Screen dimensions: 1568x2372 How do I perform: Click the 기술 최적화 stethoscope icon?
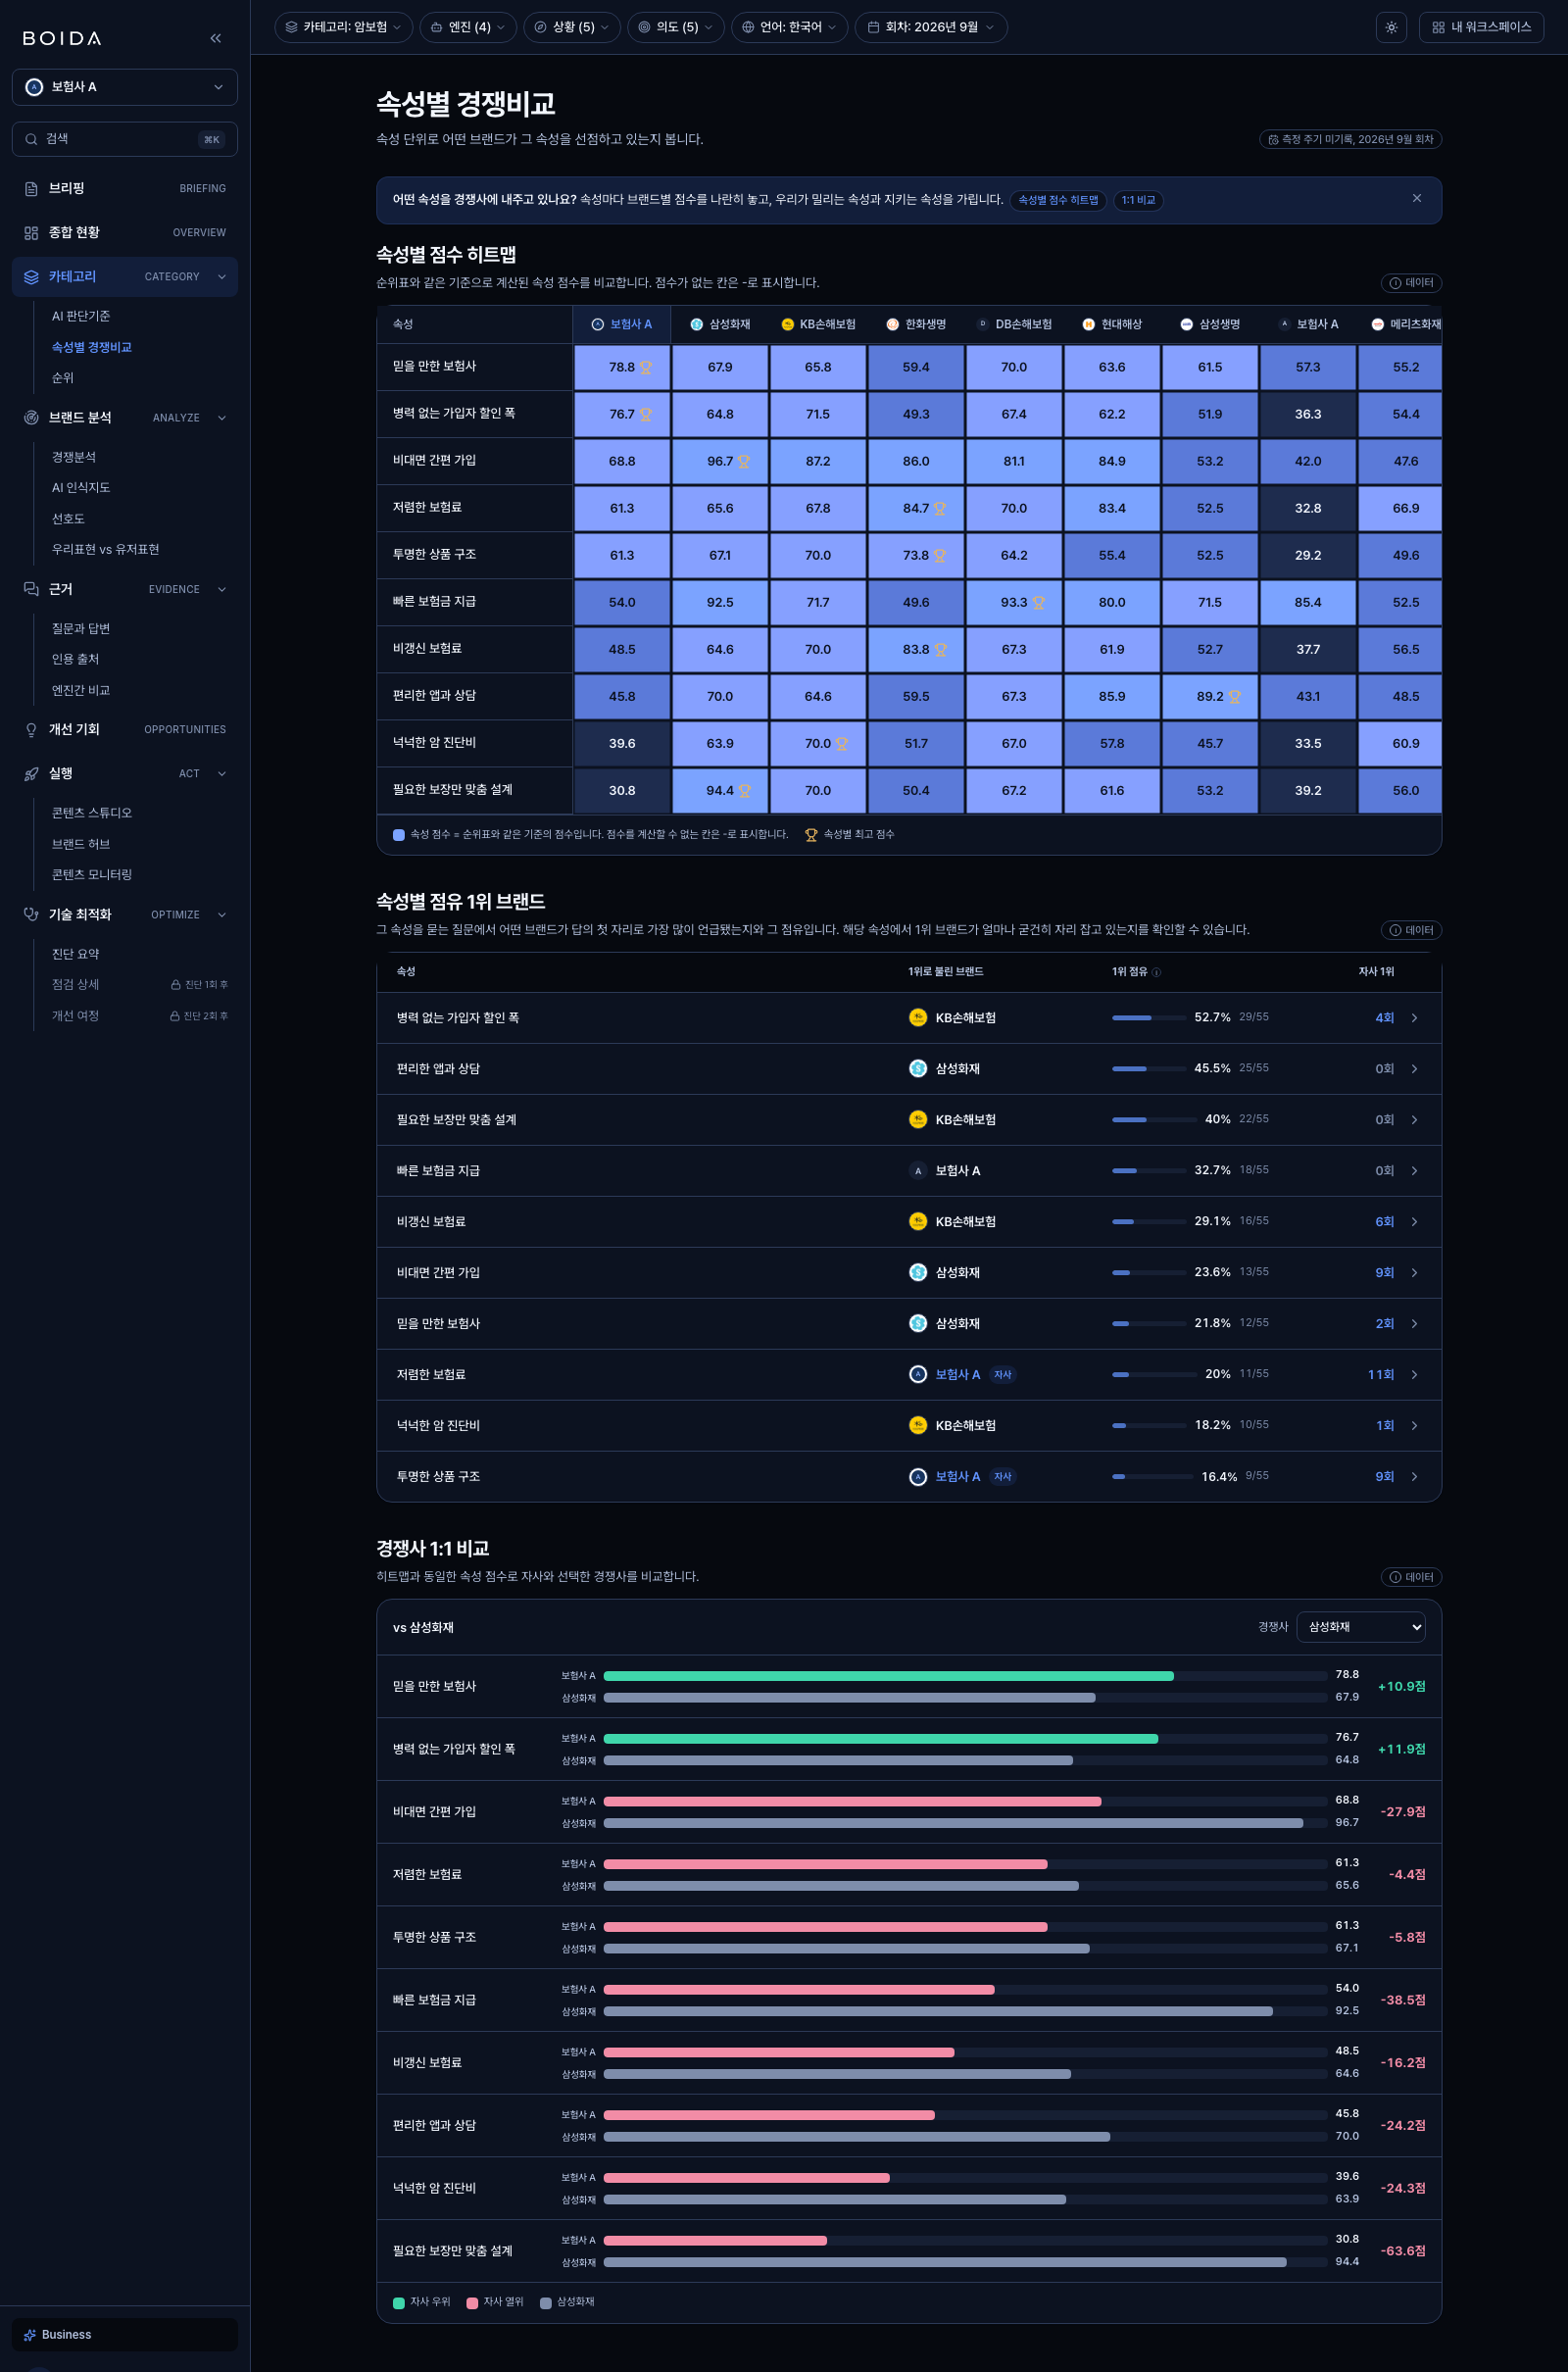31,914
